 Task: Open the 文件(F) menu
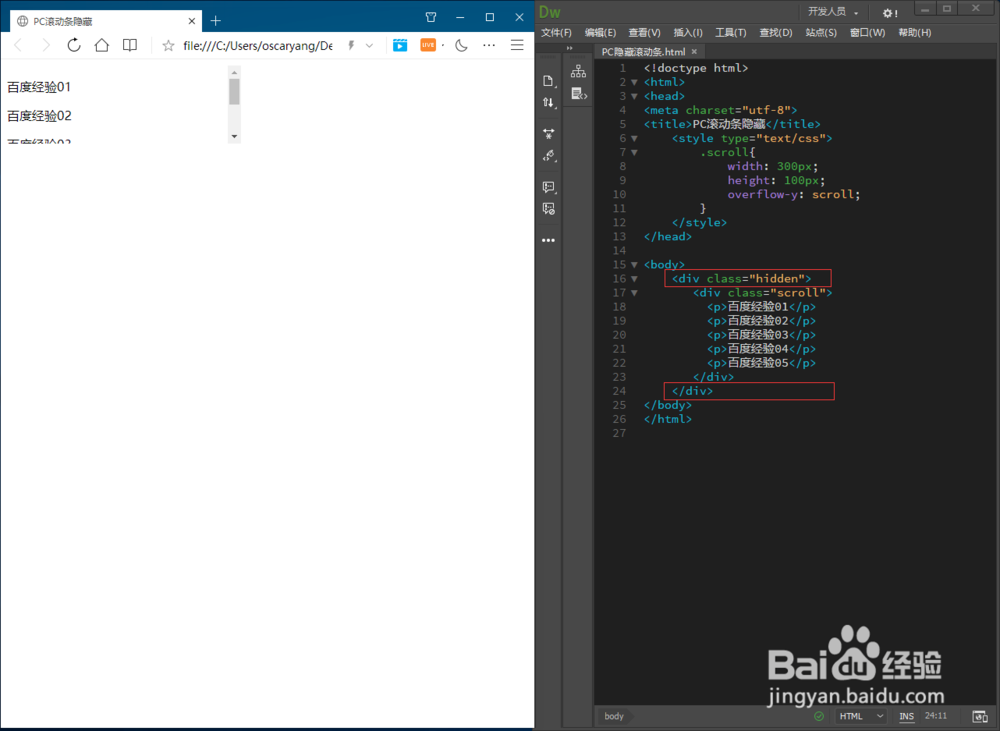556,33
